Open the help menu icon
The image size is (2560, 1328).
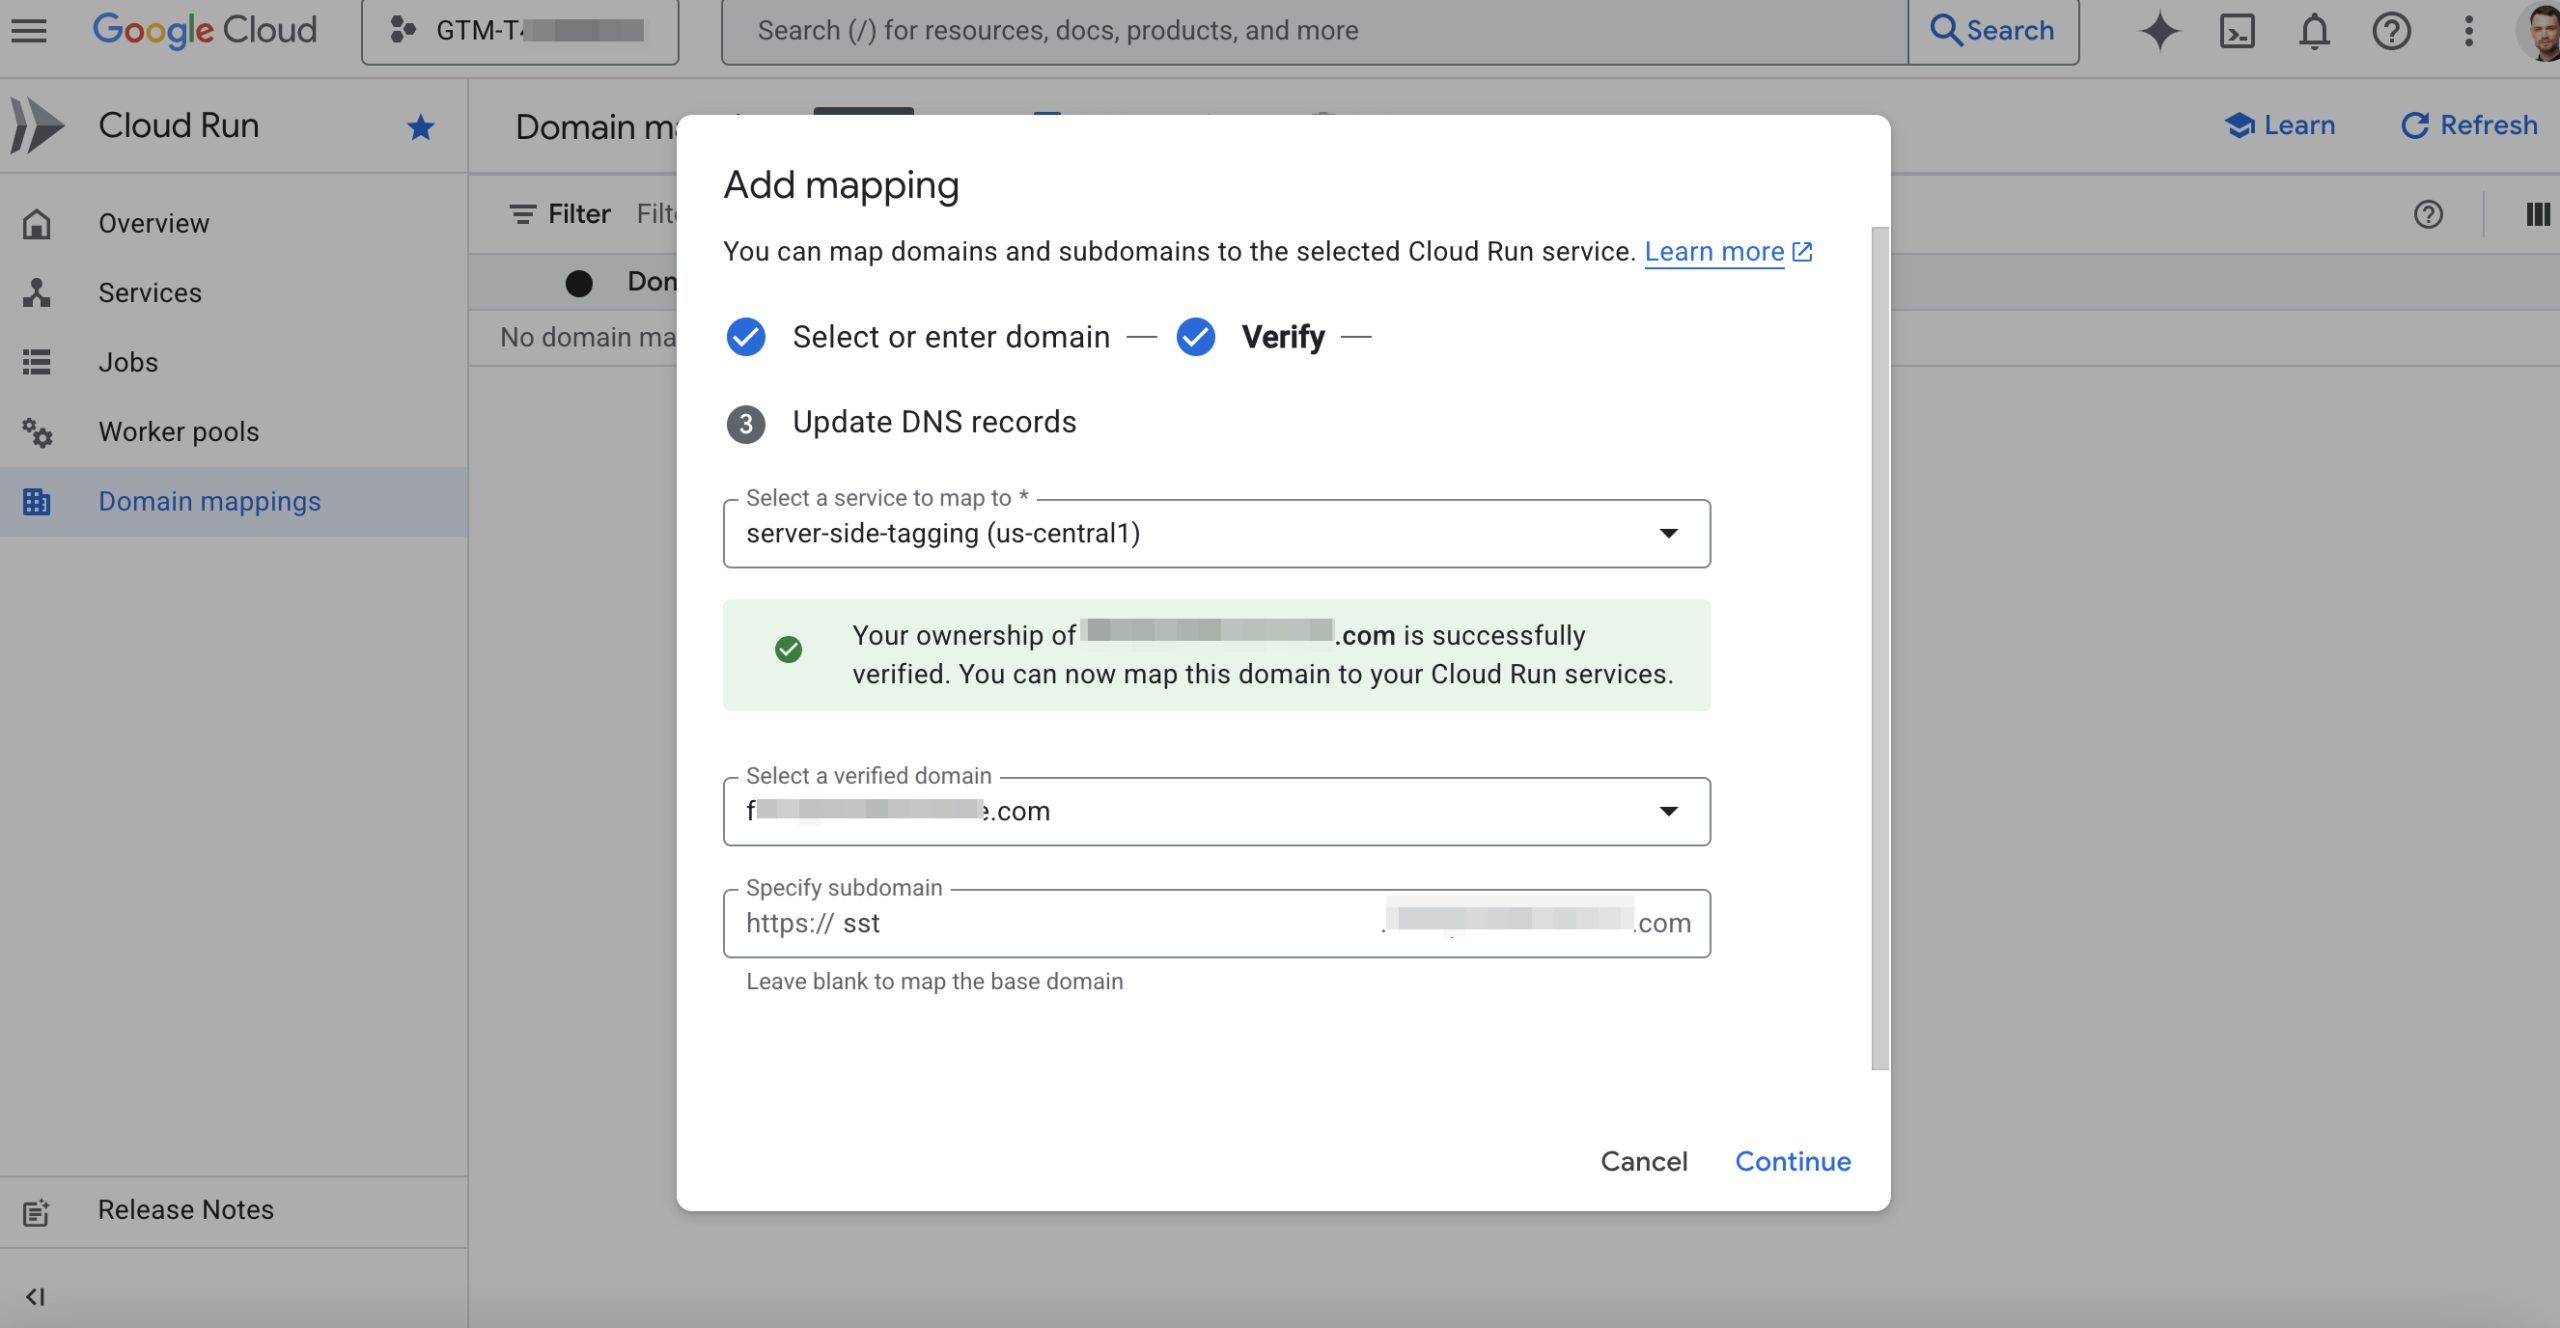tap(2392, 30)
